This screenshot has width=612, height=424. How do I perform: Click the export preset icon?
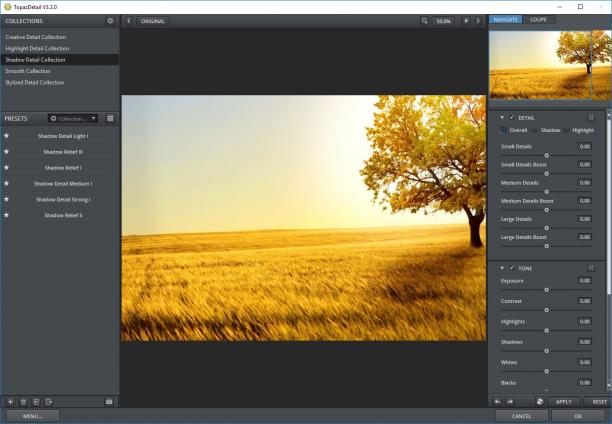pos(49,402)
